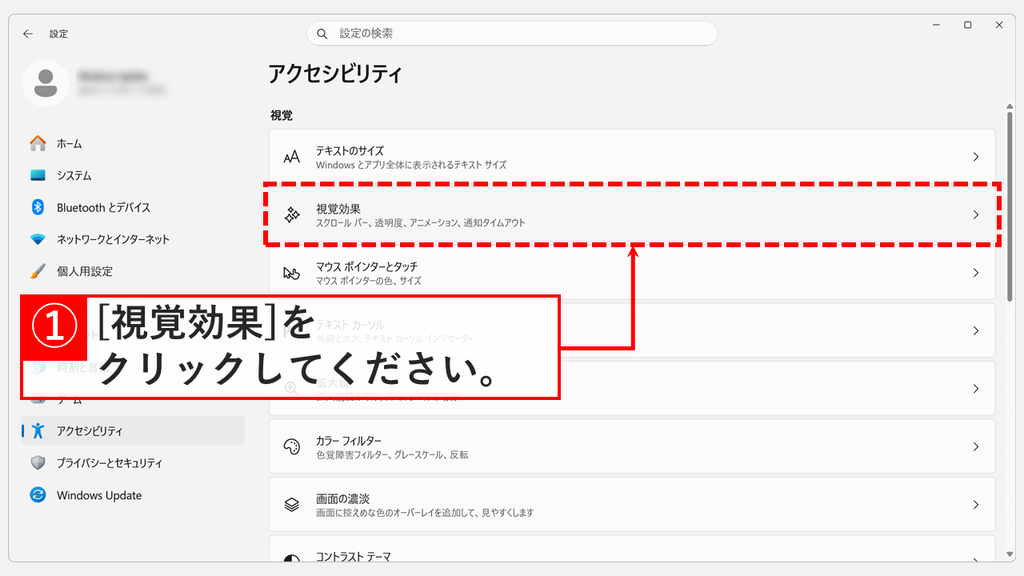
Task: Expand the 拡大鏡 row chevron
Action: tap(976, 389)
